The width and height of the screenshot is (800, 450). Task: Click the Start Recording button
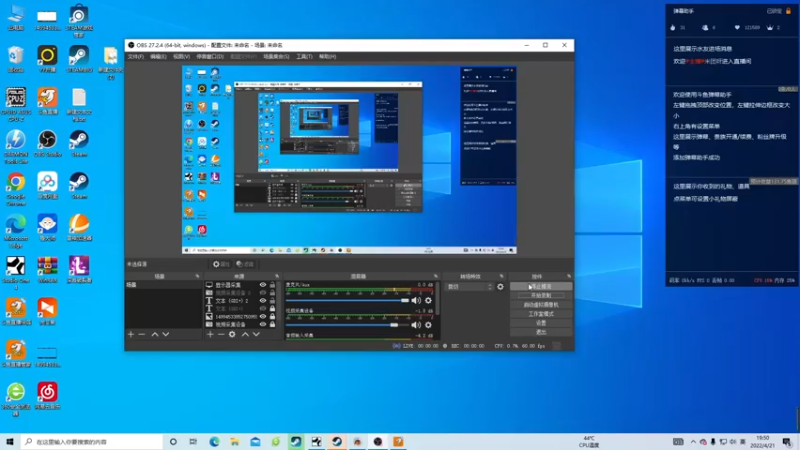(541, 295)
